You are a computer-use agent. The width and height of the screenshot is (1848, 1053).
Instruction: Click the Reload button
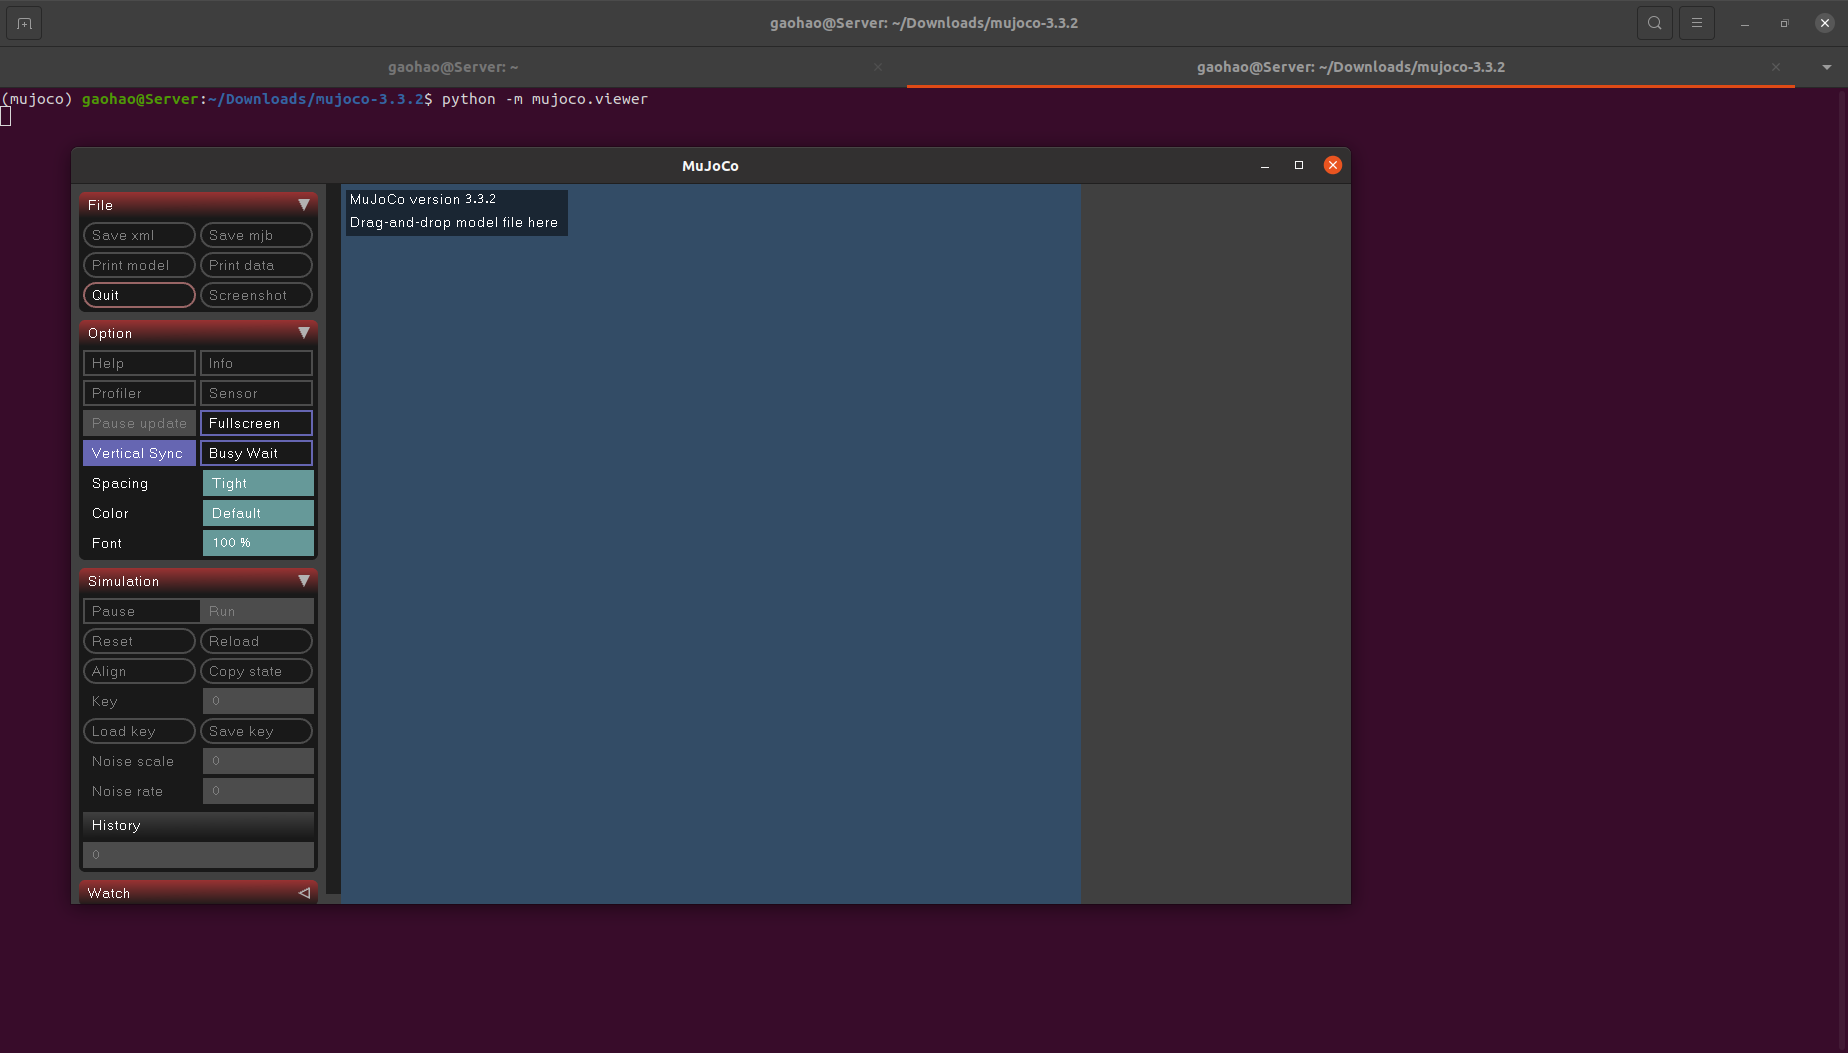click(x=256, y=641)
